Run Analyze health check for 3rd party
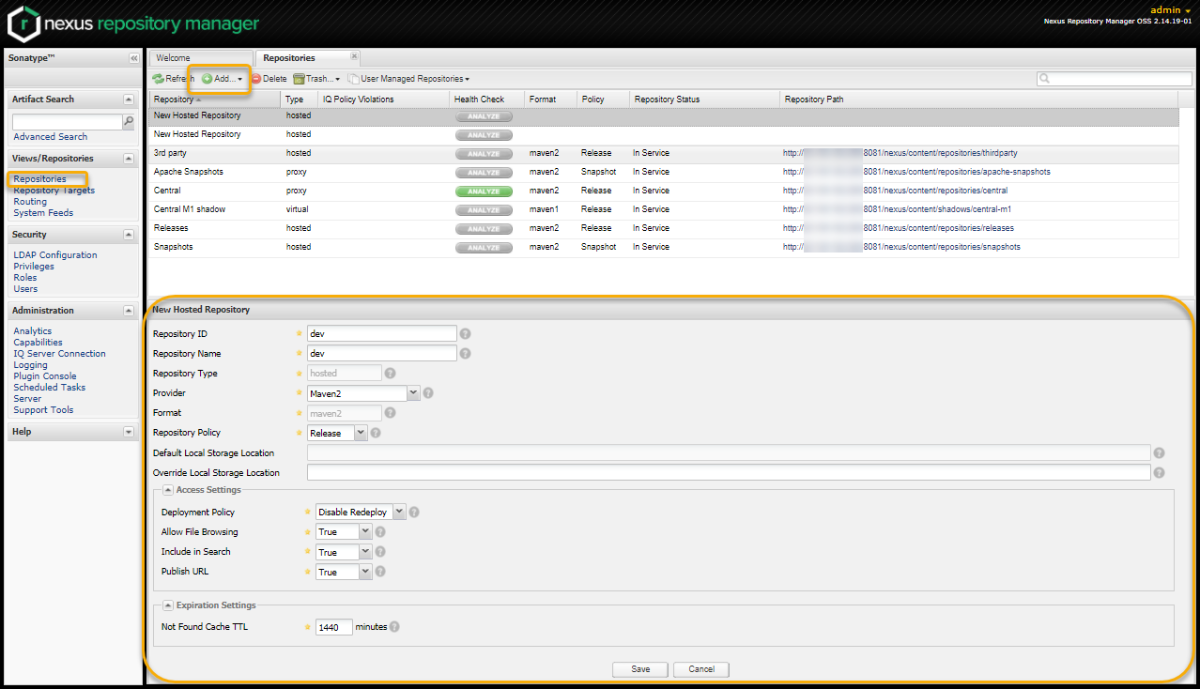Screen dimensions: 1200x689 [484, 154]
